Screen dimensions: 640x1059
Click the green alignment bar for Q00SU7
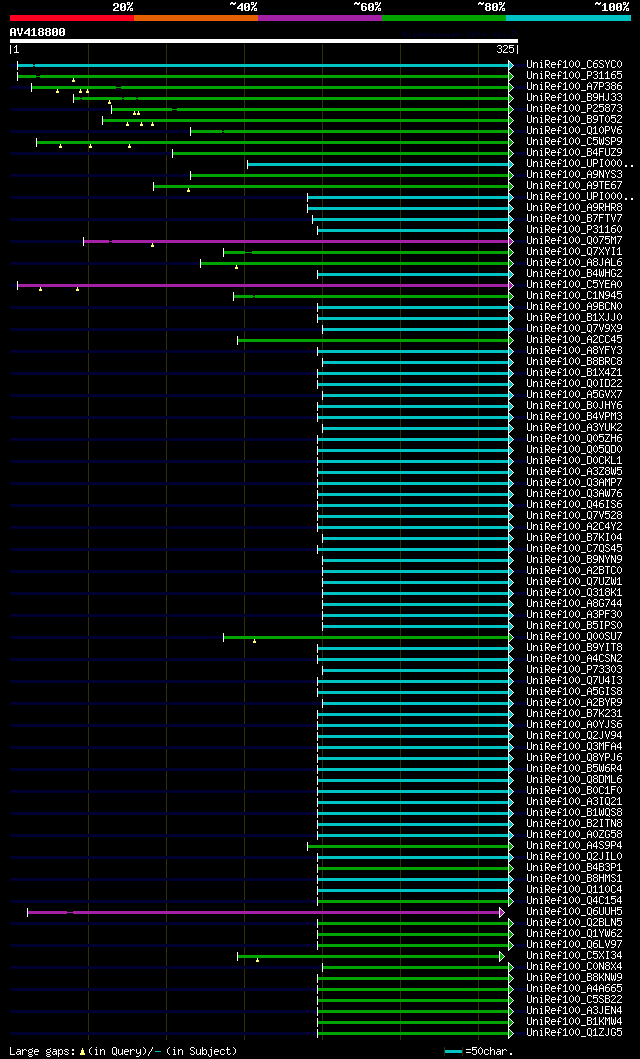(366, 638)
